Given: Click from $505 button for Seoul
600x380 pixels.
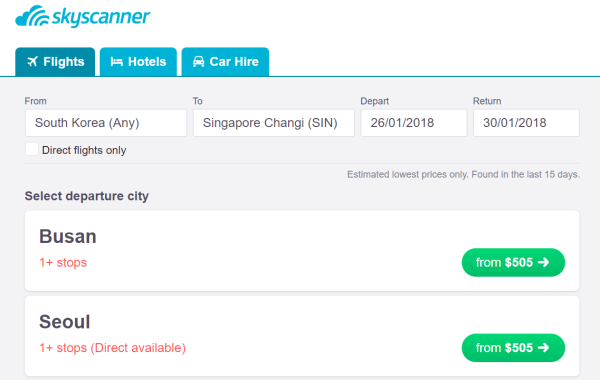Looking at the screenshot, I should pyautogui.click(x=513, y=347).
